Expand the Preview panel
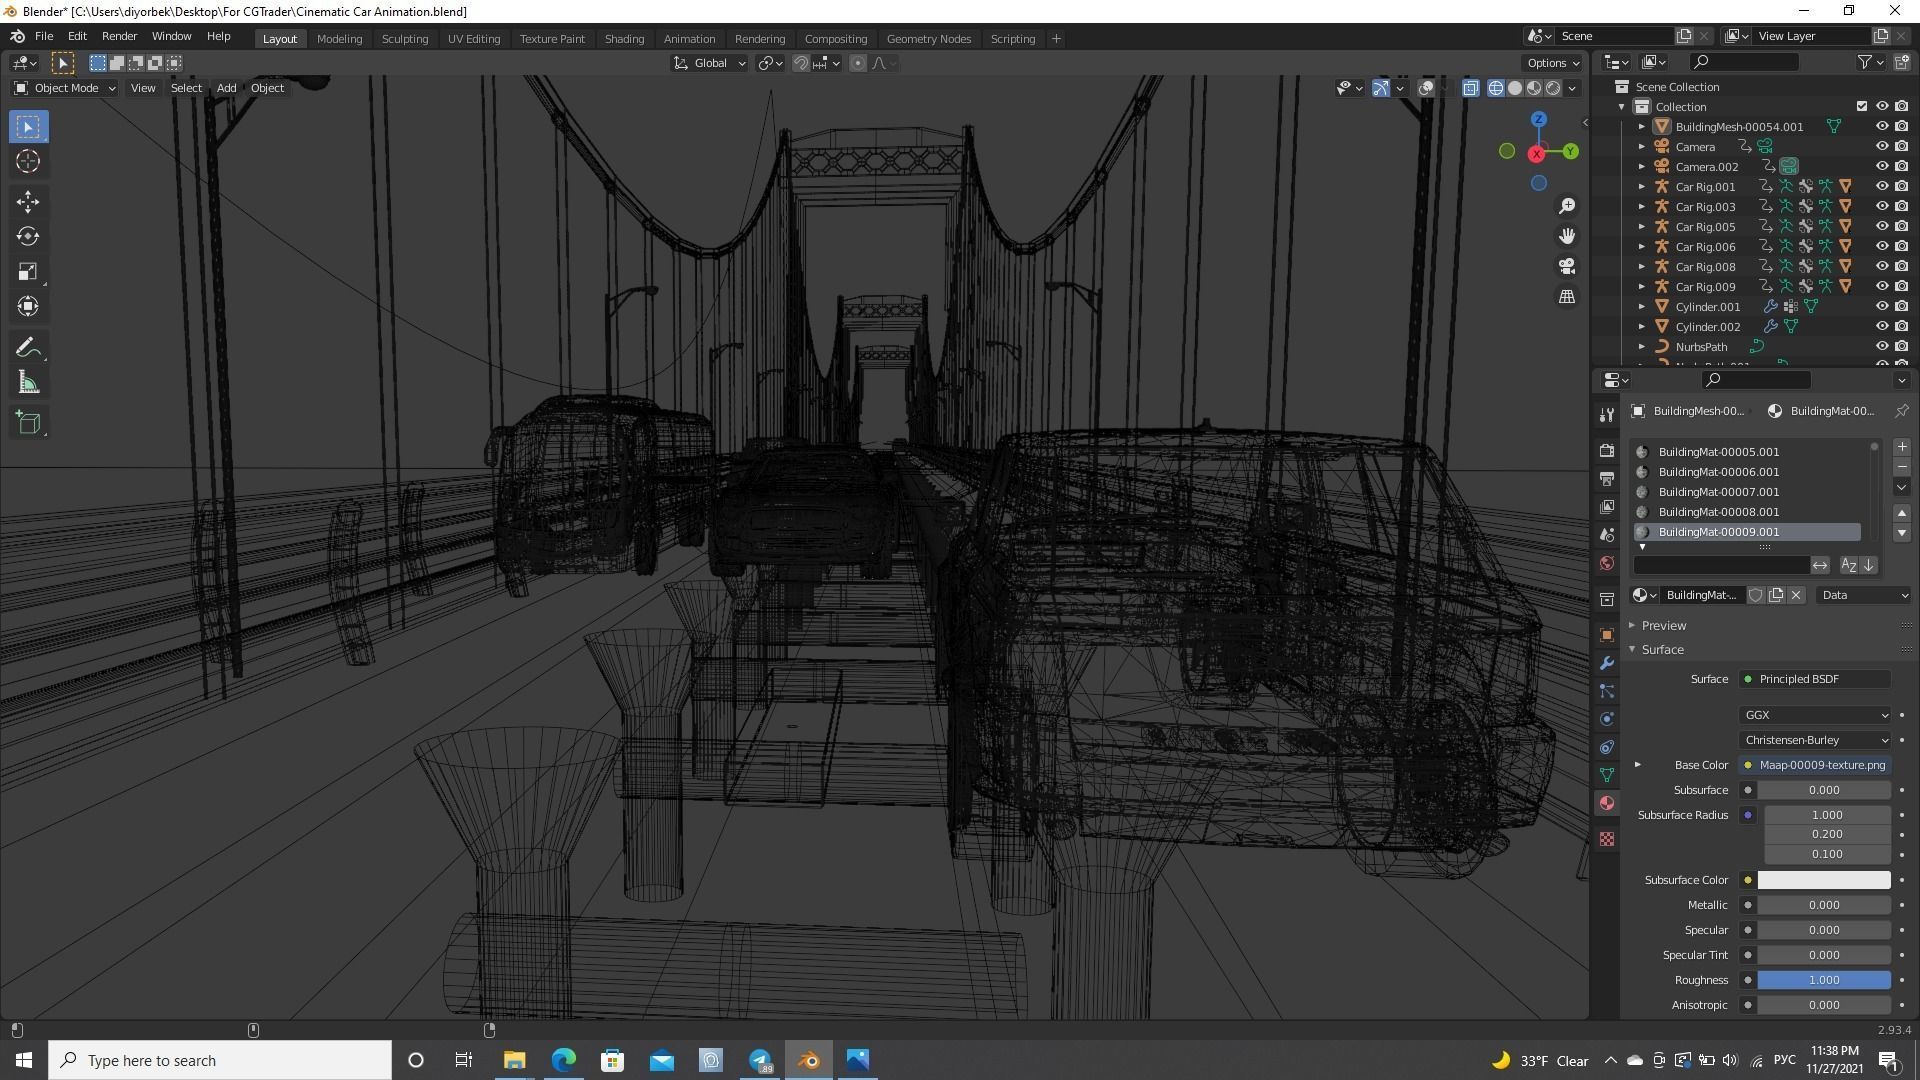1920x1080 pixels. click(1663, 625)
